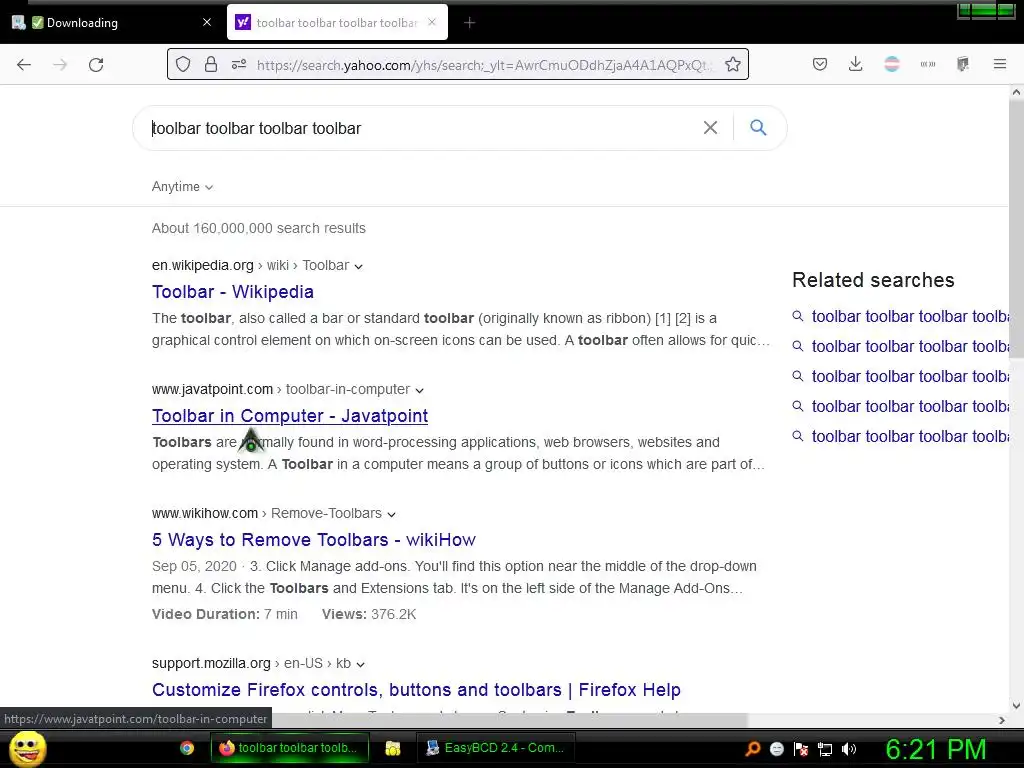1024x768 pixels.
Task: Select the Yahoo search results tab
Action: 338,22
